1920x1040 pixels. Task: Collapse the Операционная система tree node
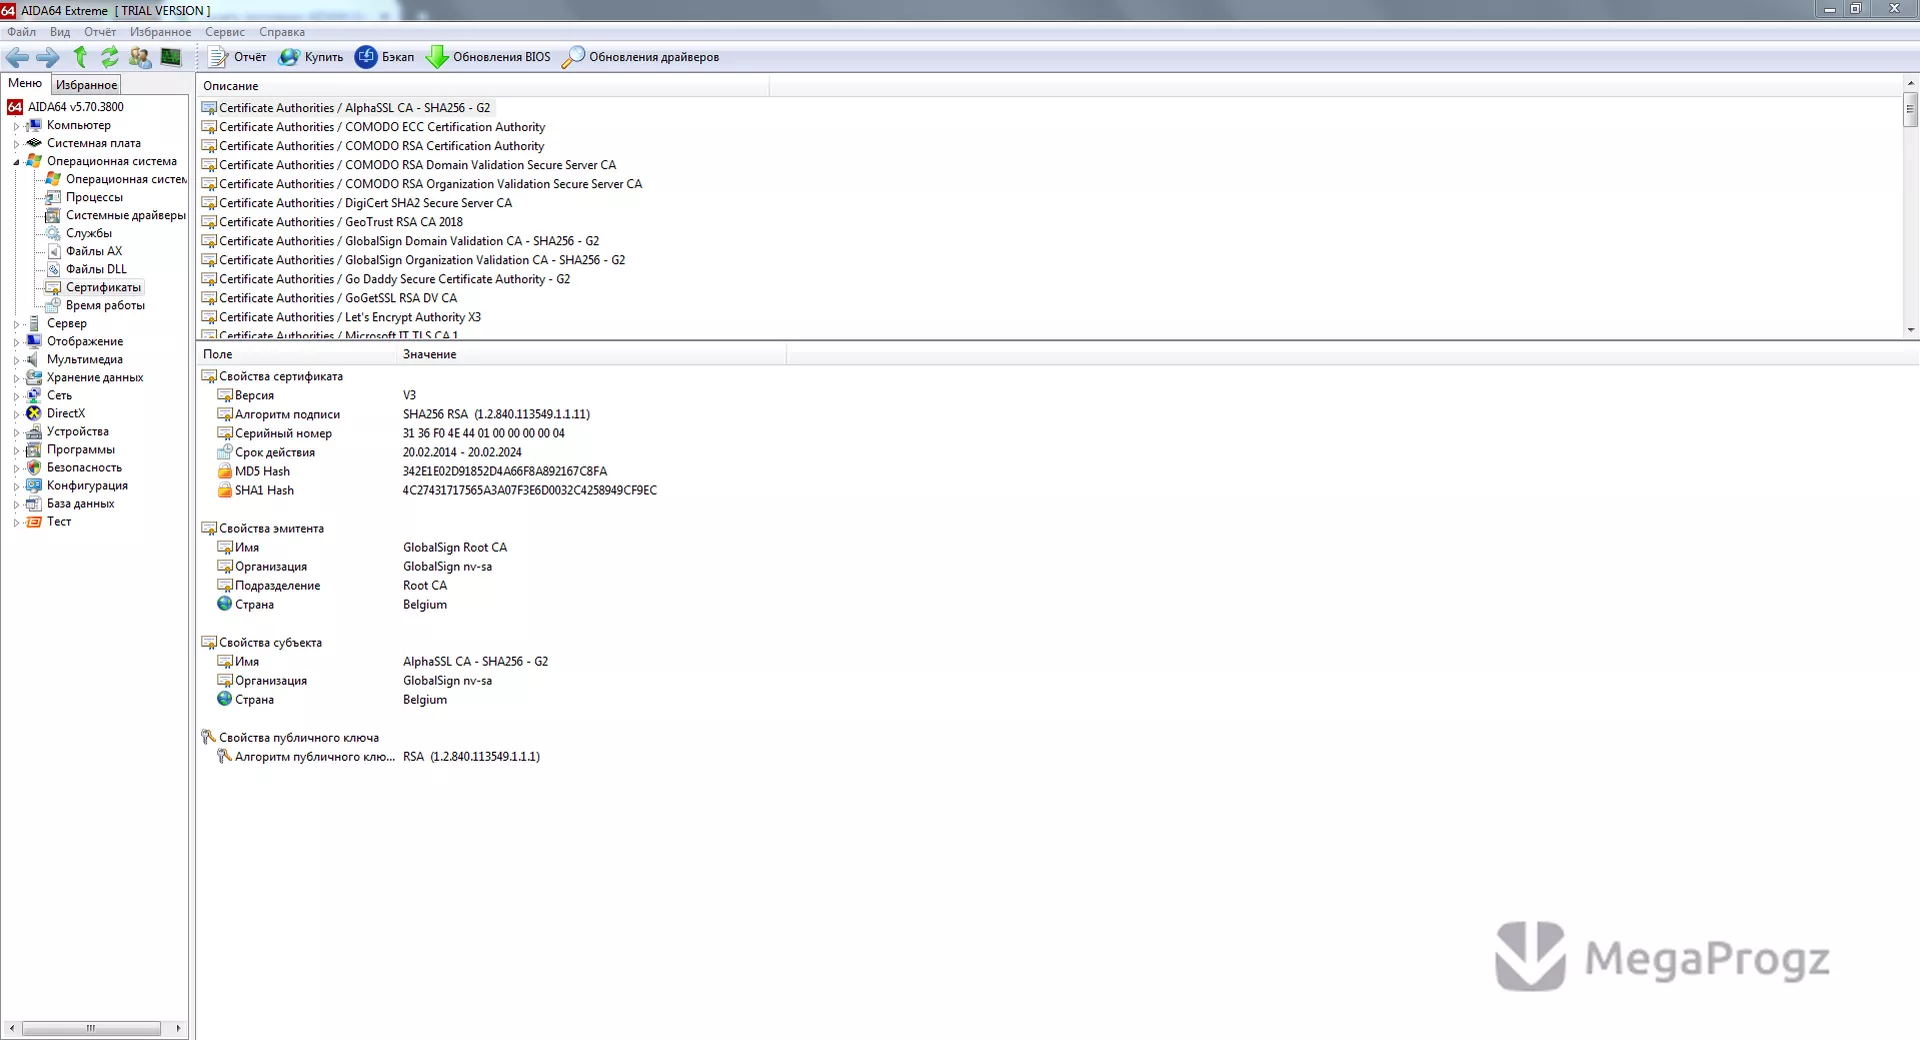tap(16, 162)
